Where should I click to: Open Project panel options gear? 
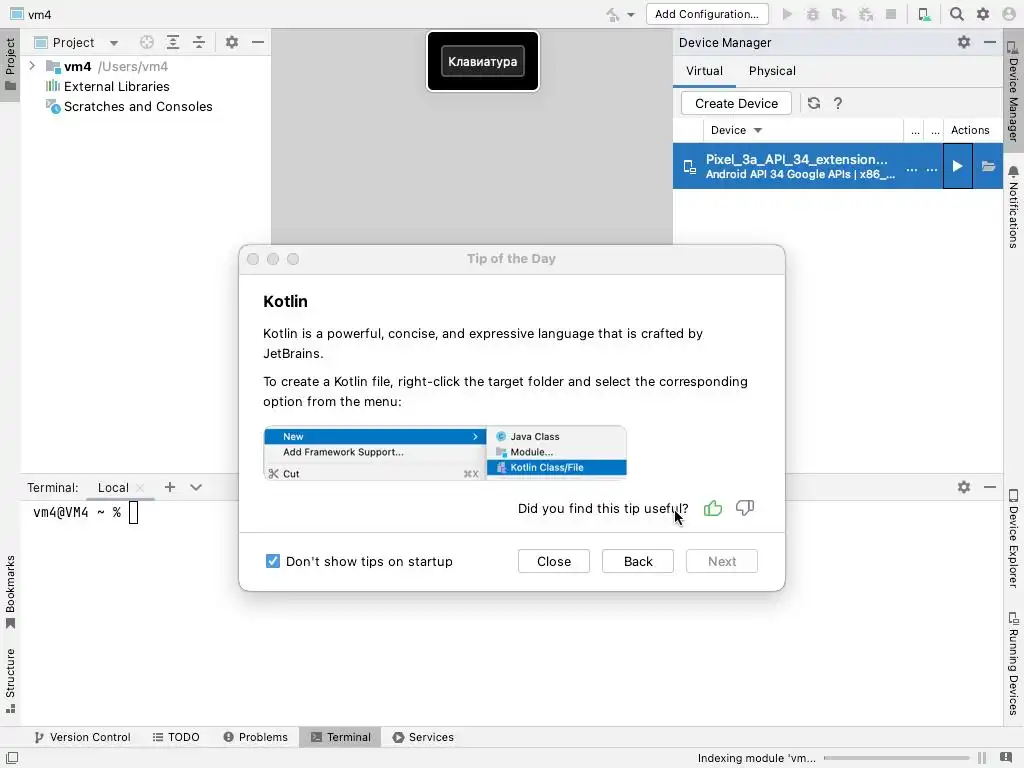tap(232, 42)
